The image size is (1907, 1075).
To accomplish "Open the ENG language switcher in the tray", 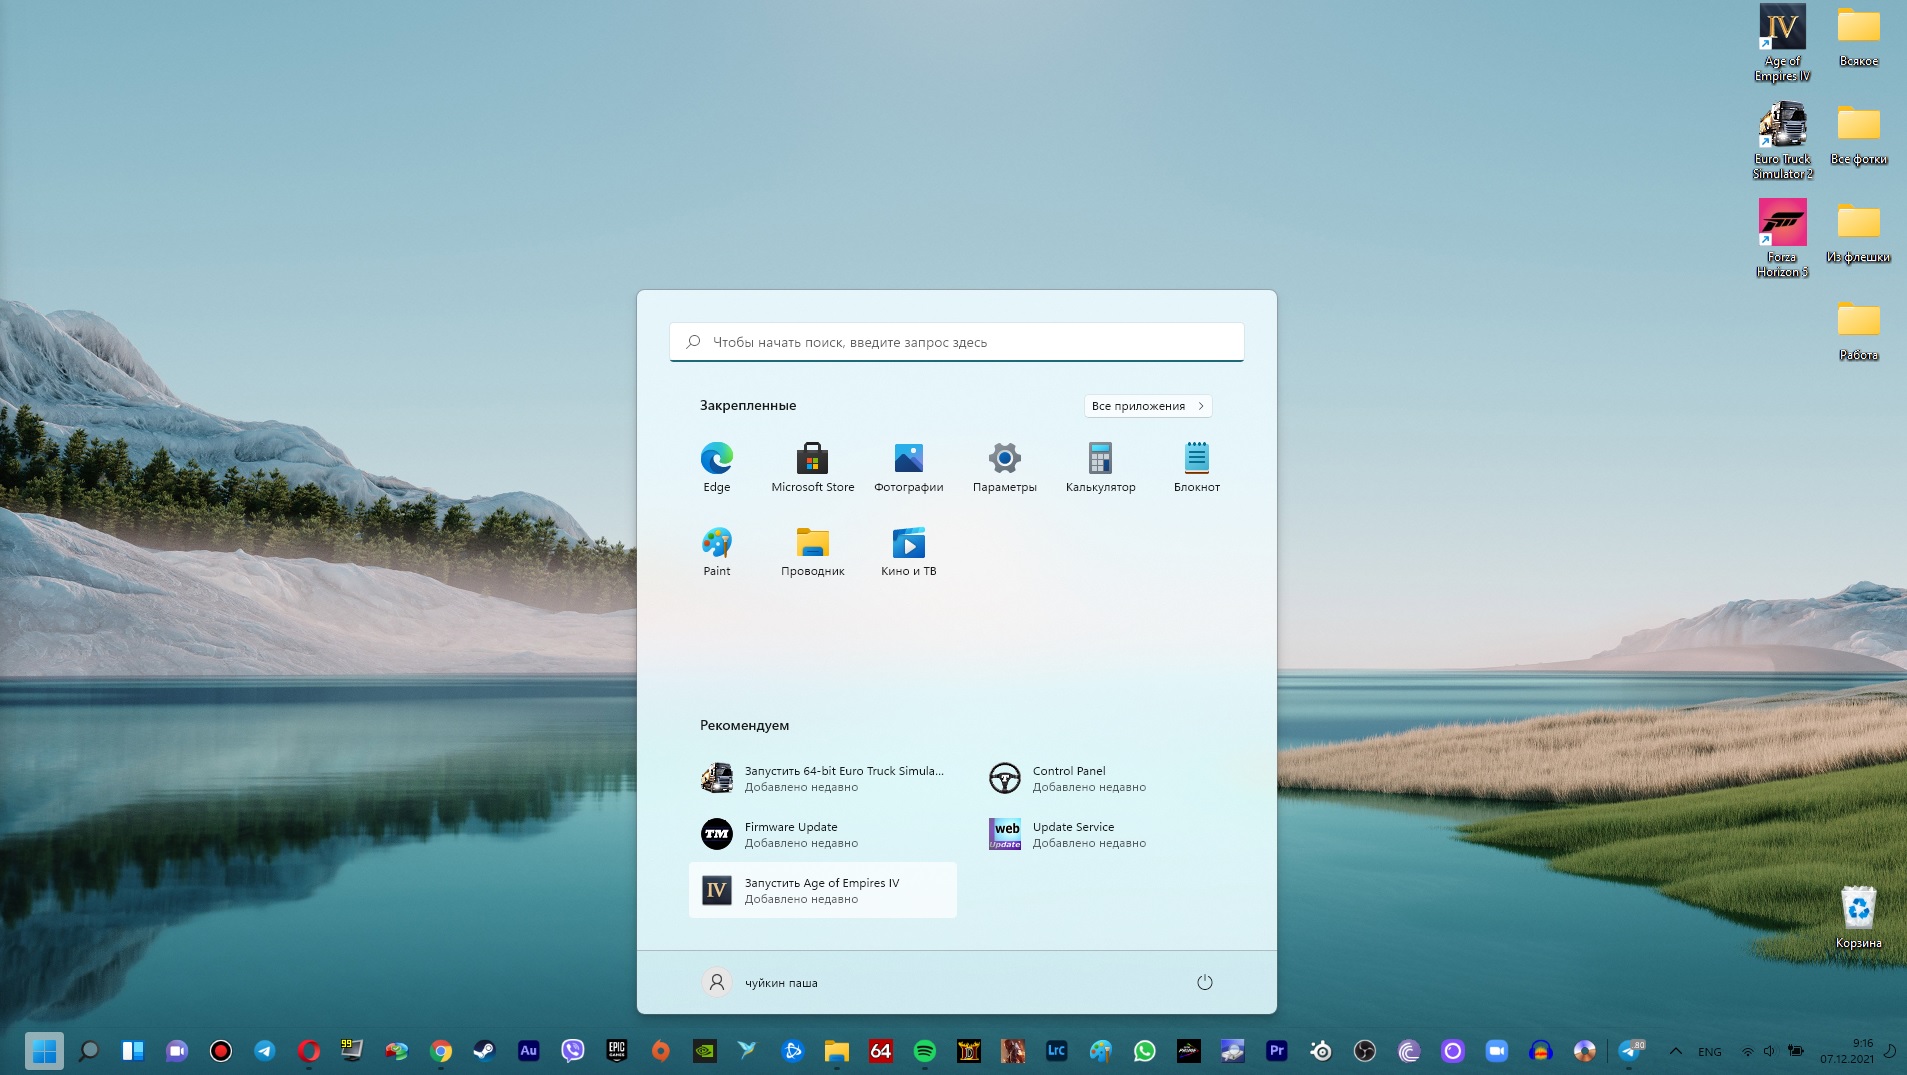I will pos(1708,1051).
